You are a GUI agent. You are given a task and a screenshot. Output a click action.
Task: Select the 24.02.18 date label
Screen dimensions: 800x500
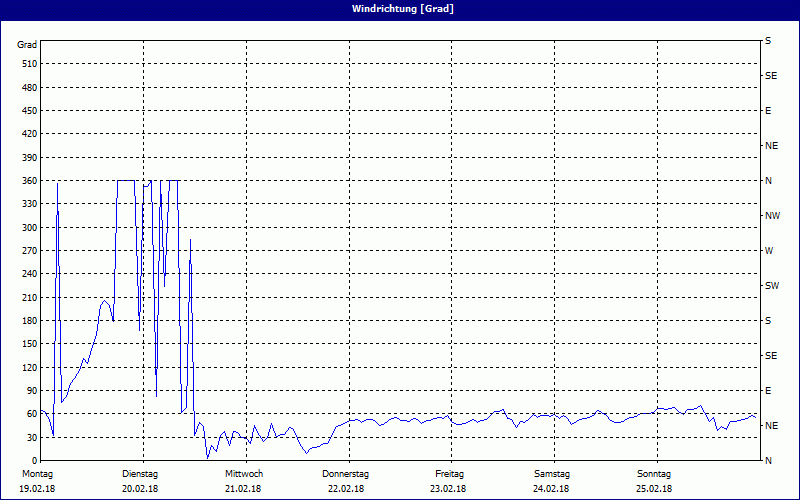pos(551,488)
